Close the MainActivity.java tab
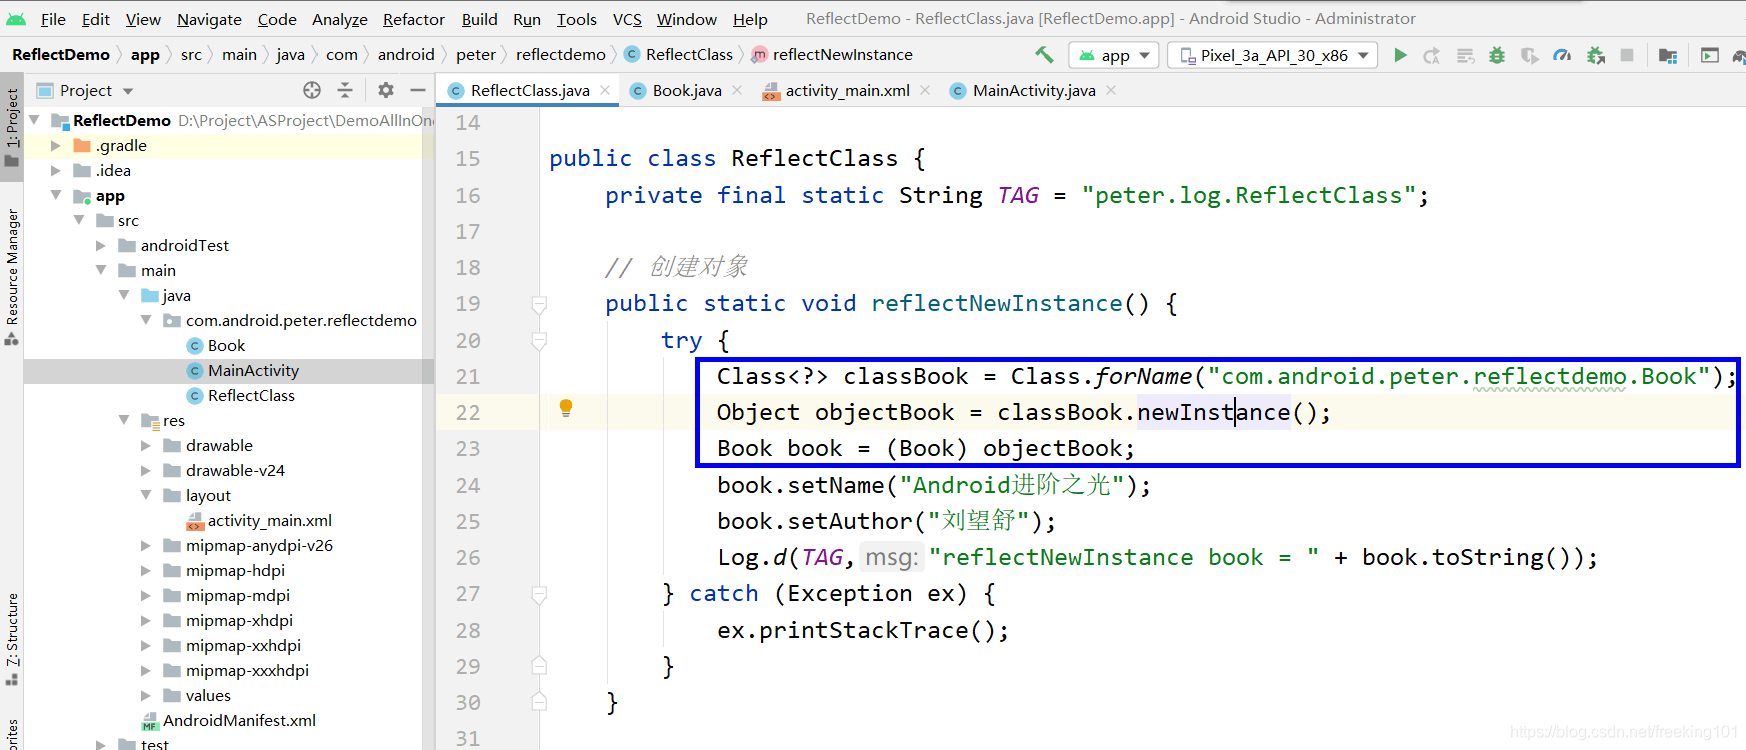This screenshot has height=750, width=1746. [1111, 90]
